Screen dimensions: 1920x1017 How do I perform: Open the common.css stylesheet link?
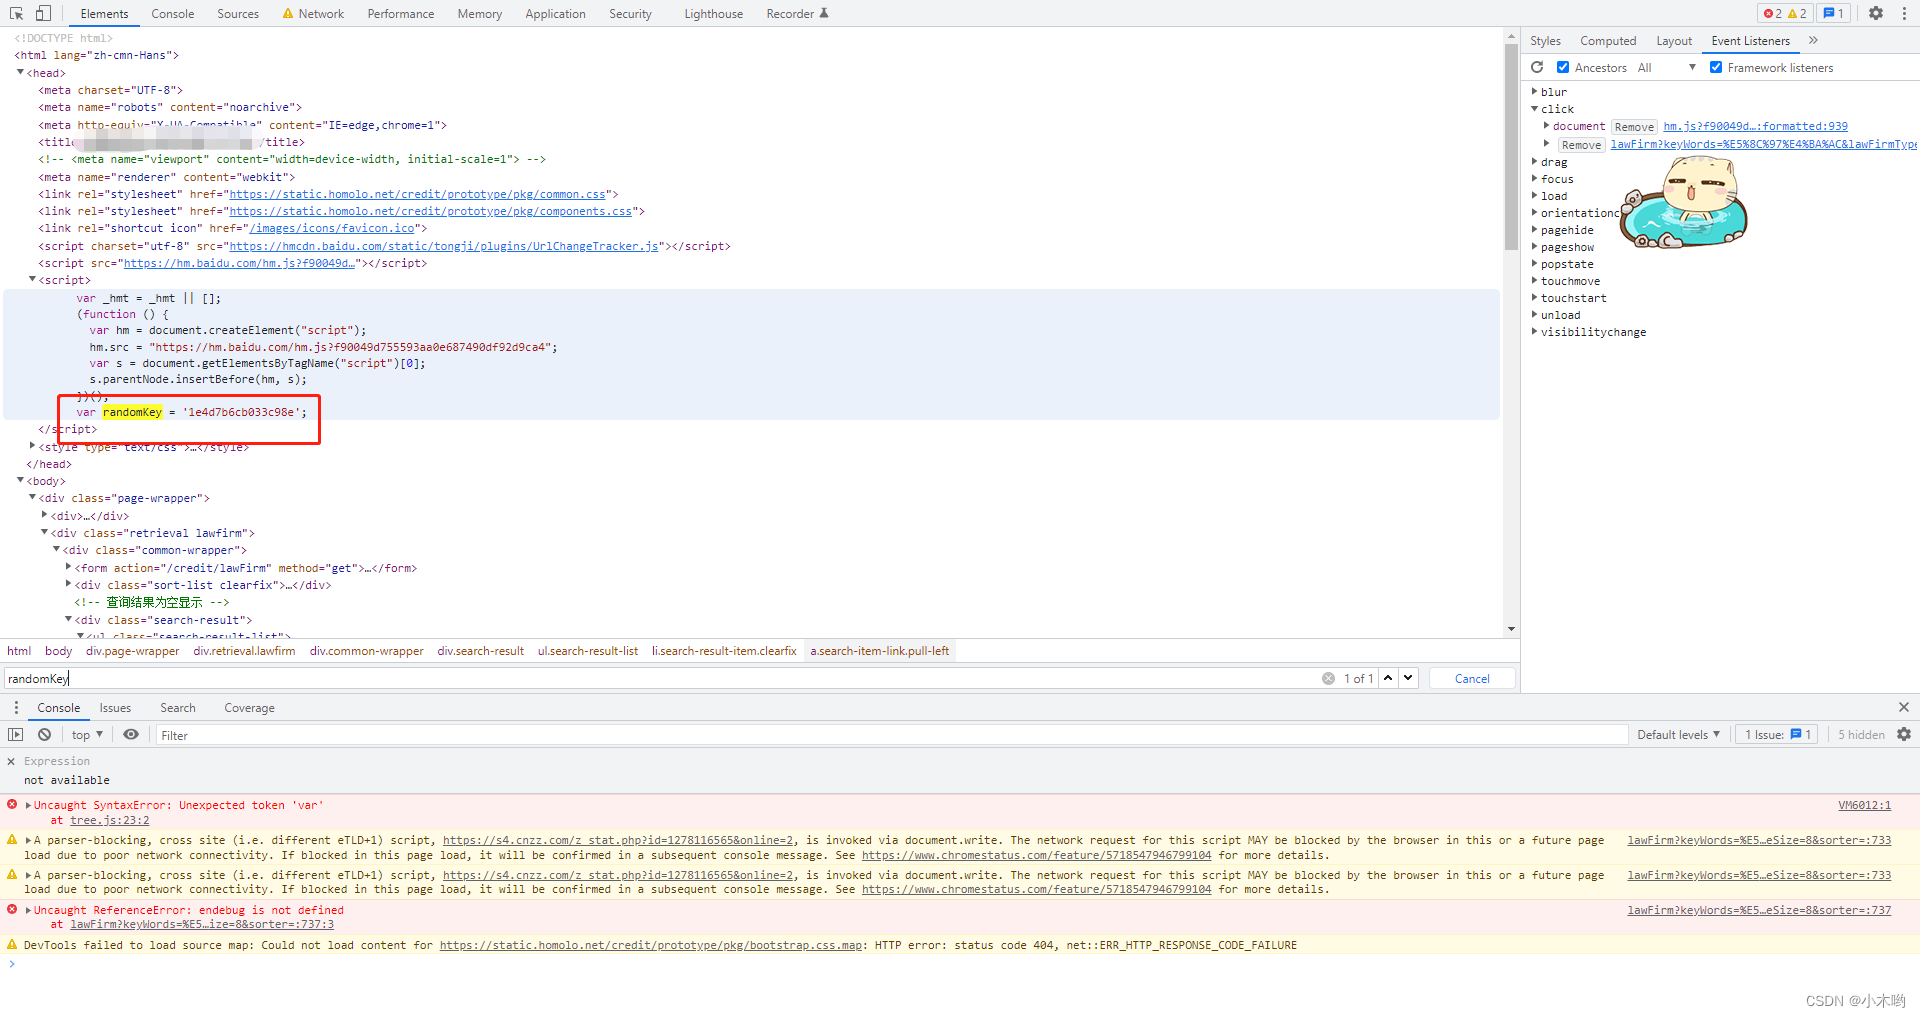point(418,194)
